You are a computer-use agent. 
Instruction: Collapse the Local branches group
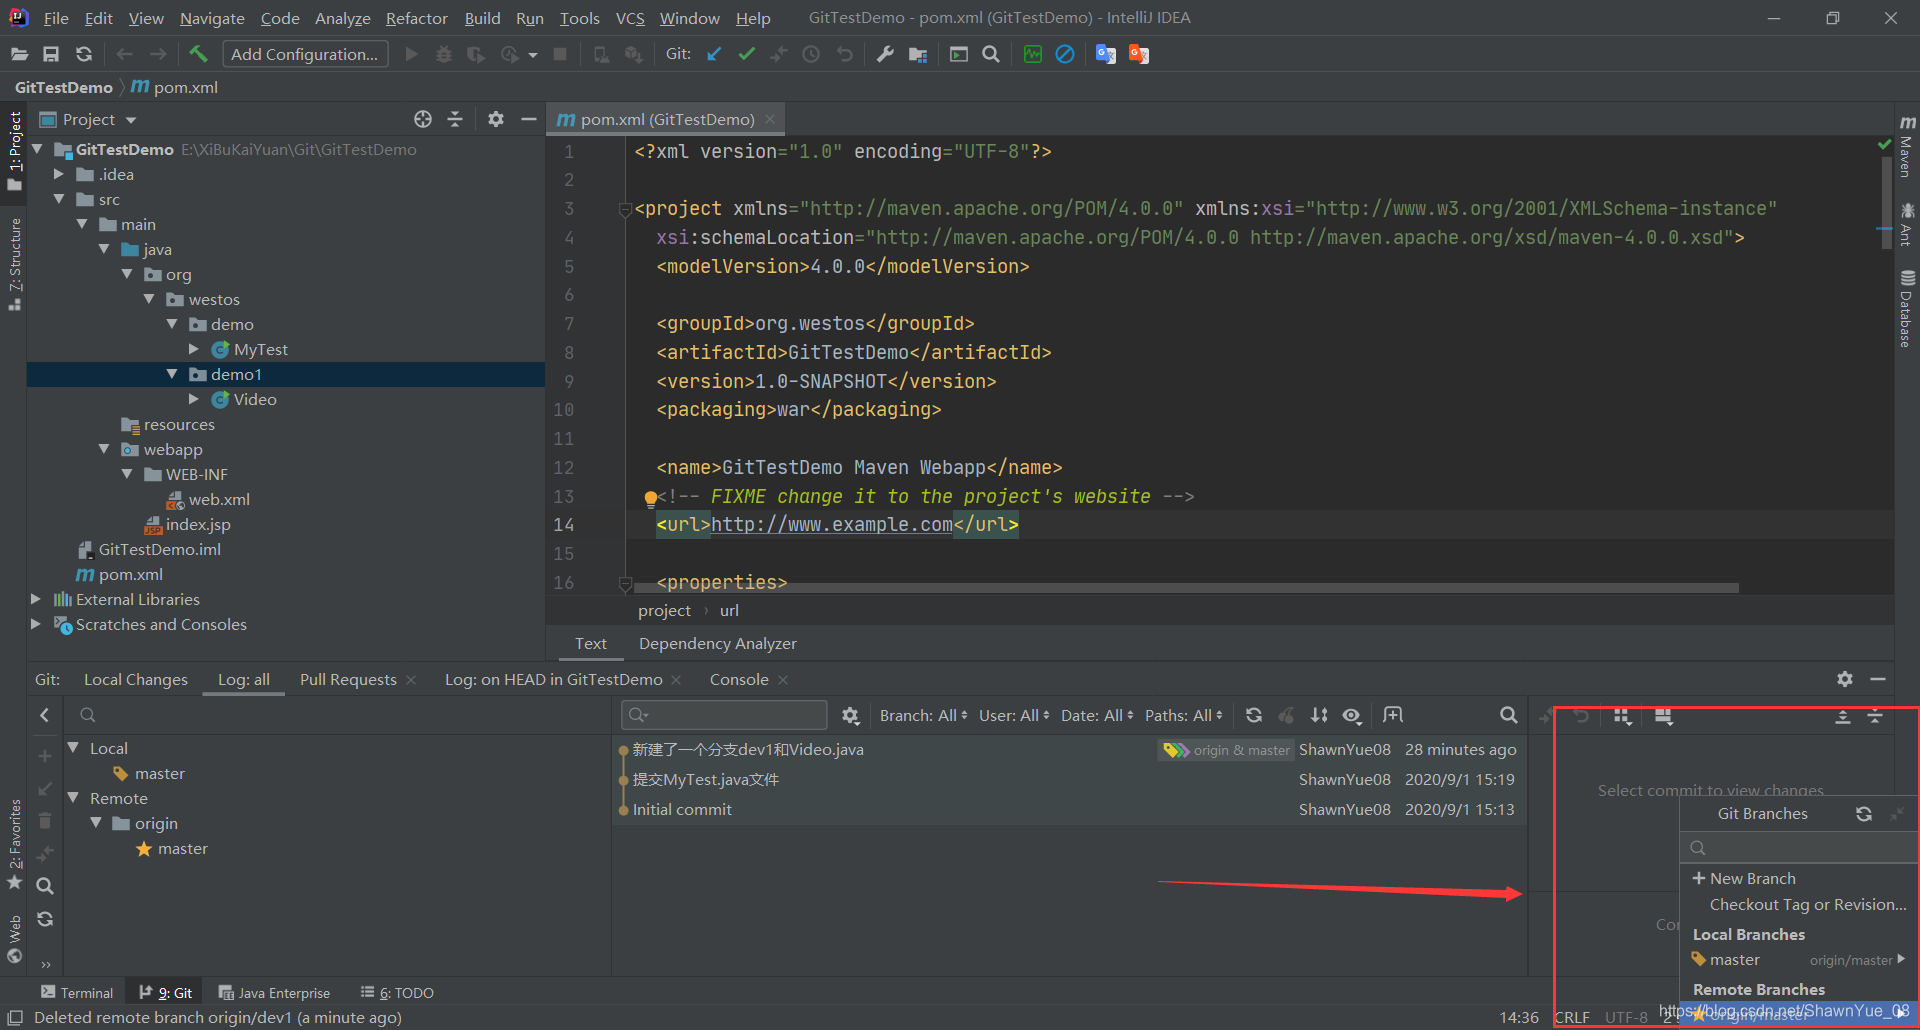pos(73,748)
